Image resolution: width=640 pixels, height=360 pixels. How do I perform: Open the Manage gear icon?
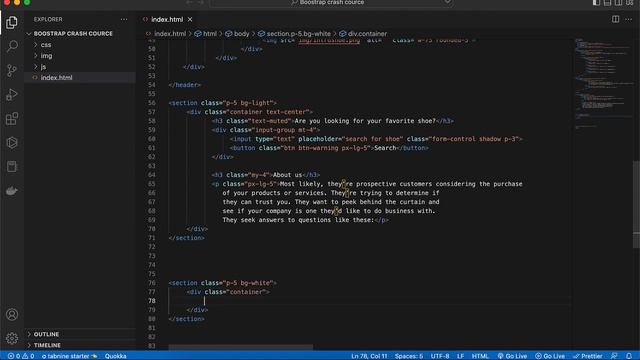pyautogui.click(x=12, y=338)
